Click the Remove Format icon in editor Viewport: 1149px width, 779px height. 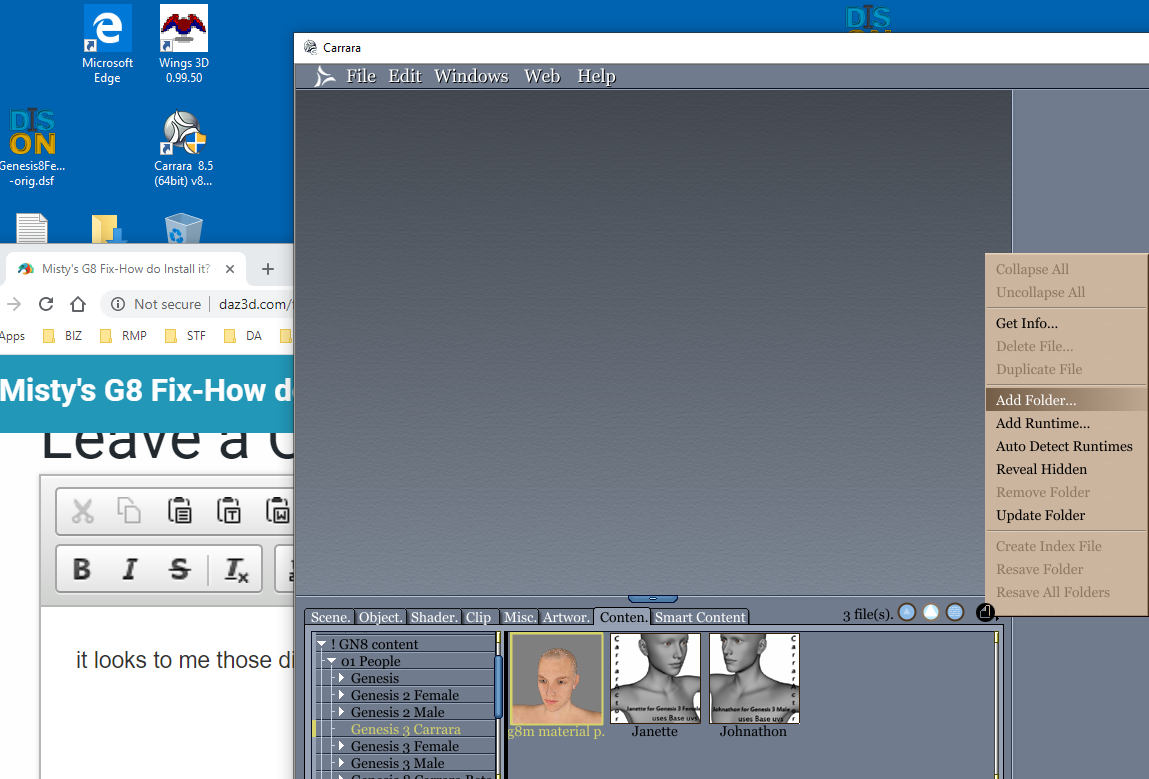click(236, 569)
